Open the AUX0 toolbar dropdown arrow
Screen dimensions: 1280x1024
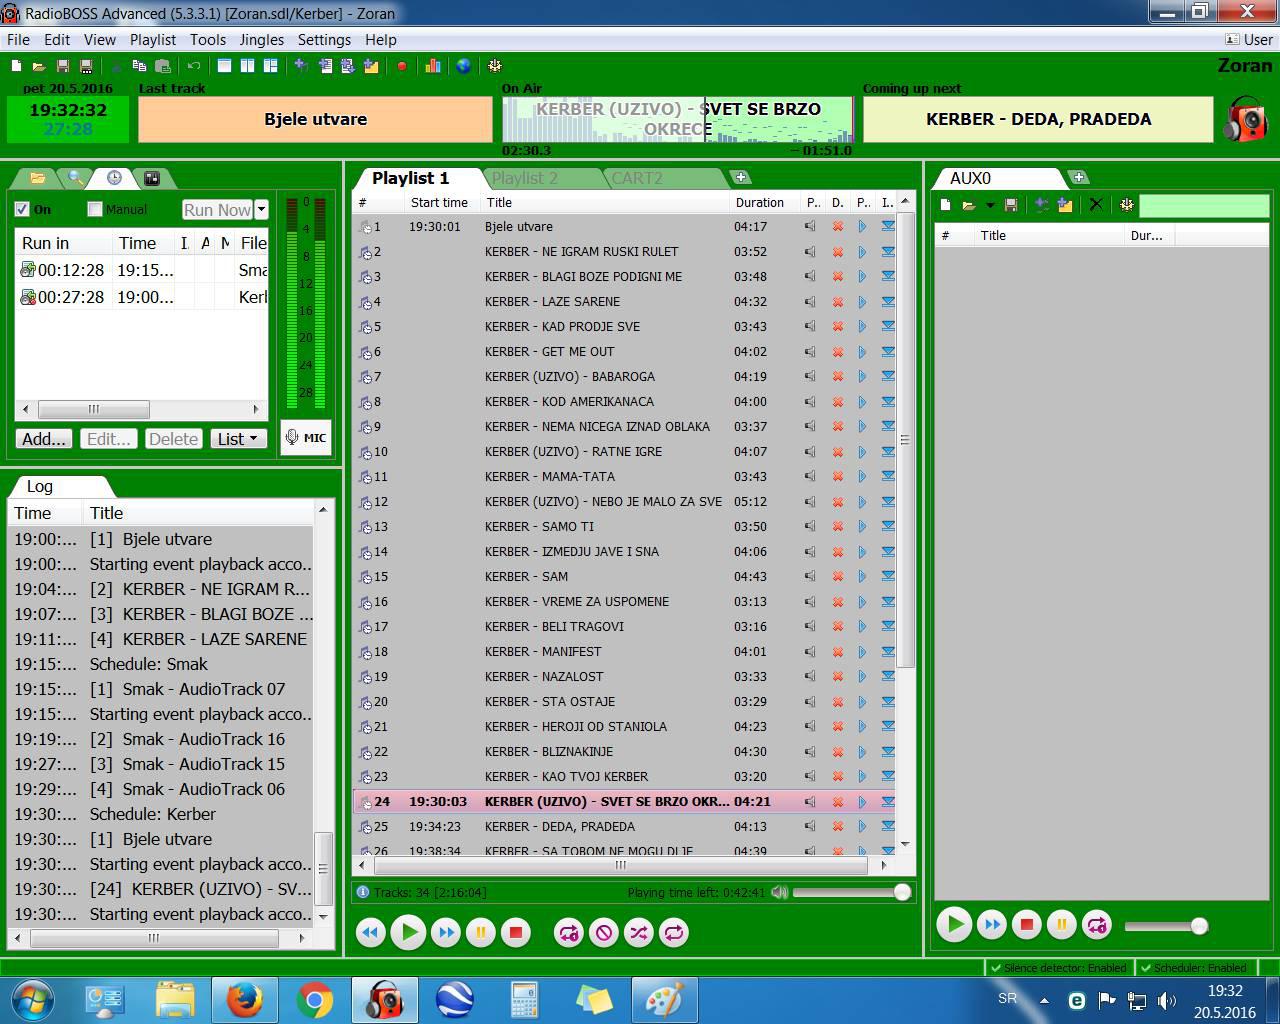(990, 205)
